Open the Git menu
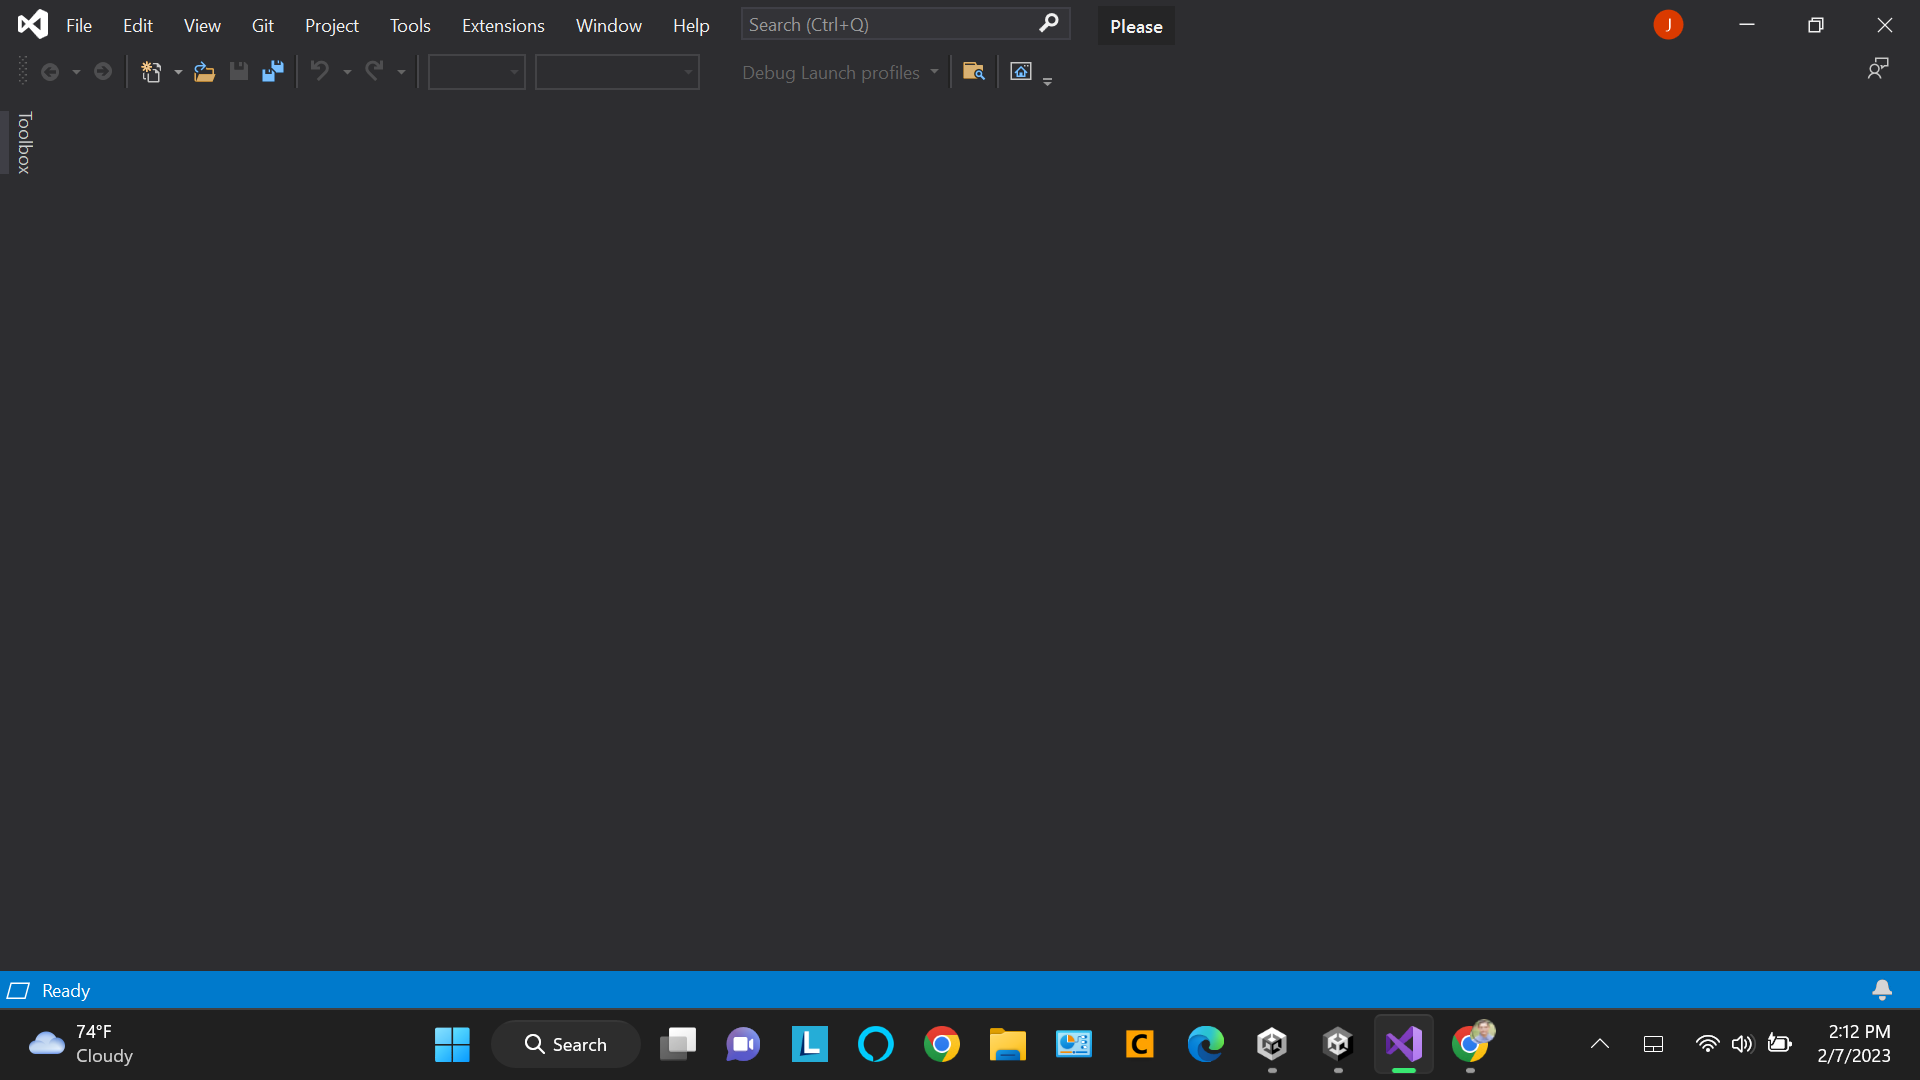This screenshot has height=1080, width=1920. pos(262,25)
